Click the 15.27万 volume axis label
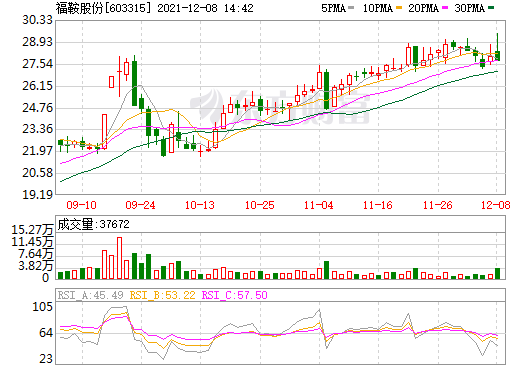 click(32, 230)
